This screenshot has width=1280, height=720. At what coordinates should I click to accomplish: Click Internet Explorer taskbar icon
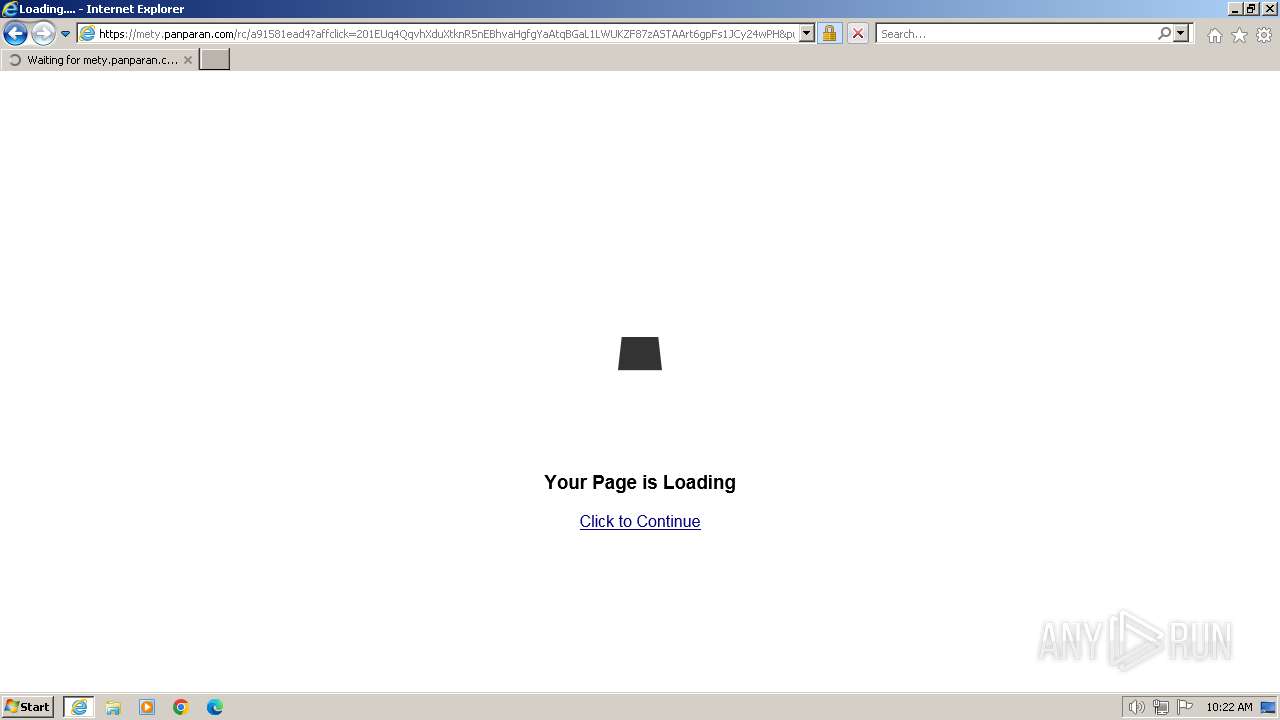tap(79, 707)
